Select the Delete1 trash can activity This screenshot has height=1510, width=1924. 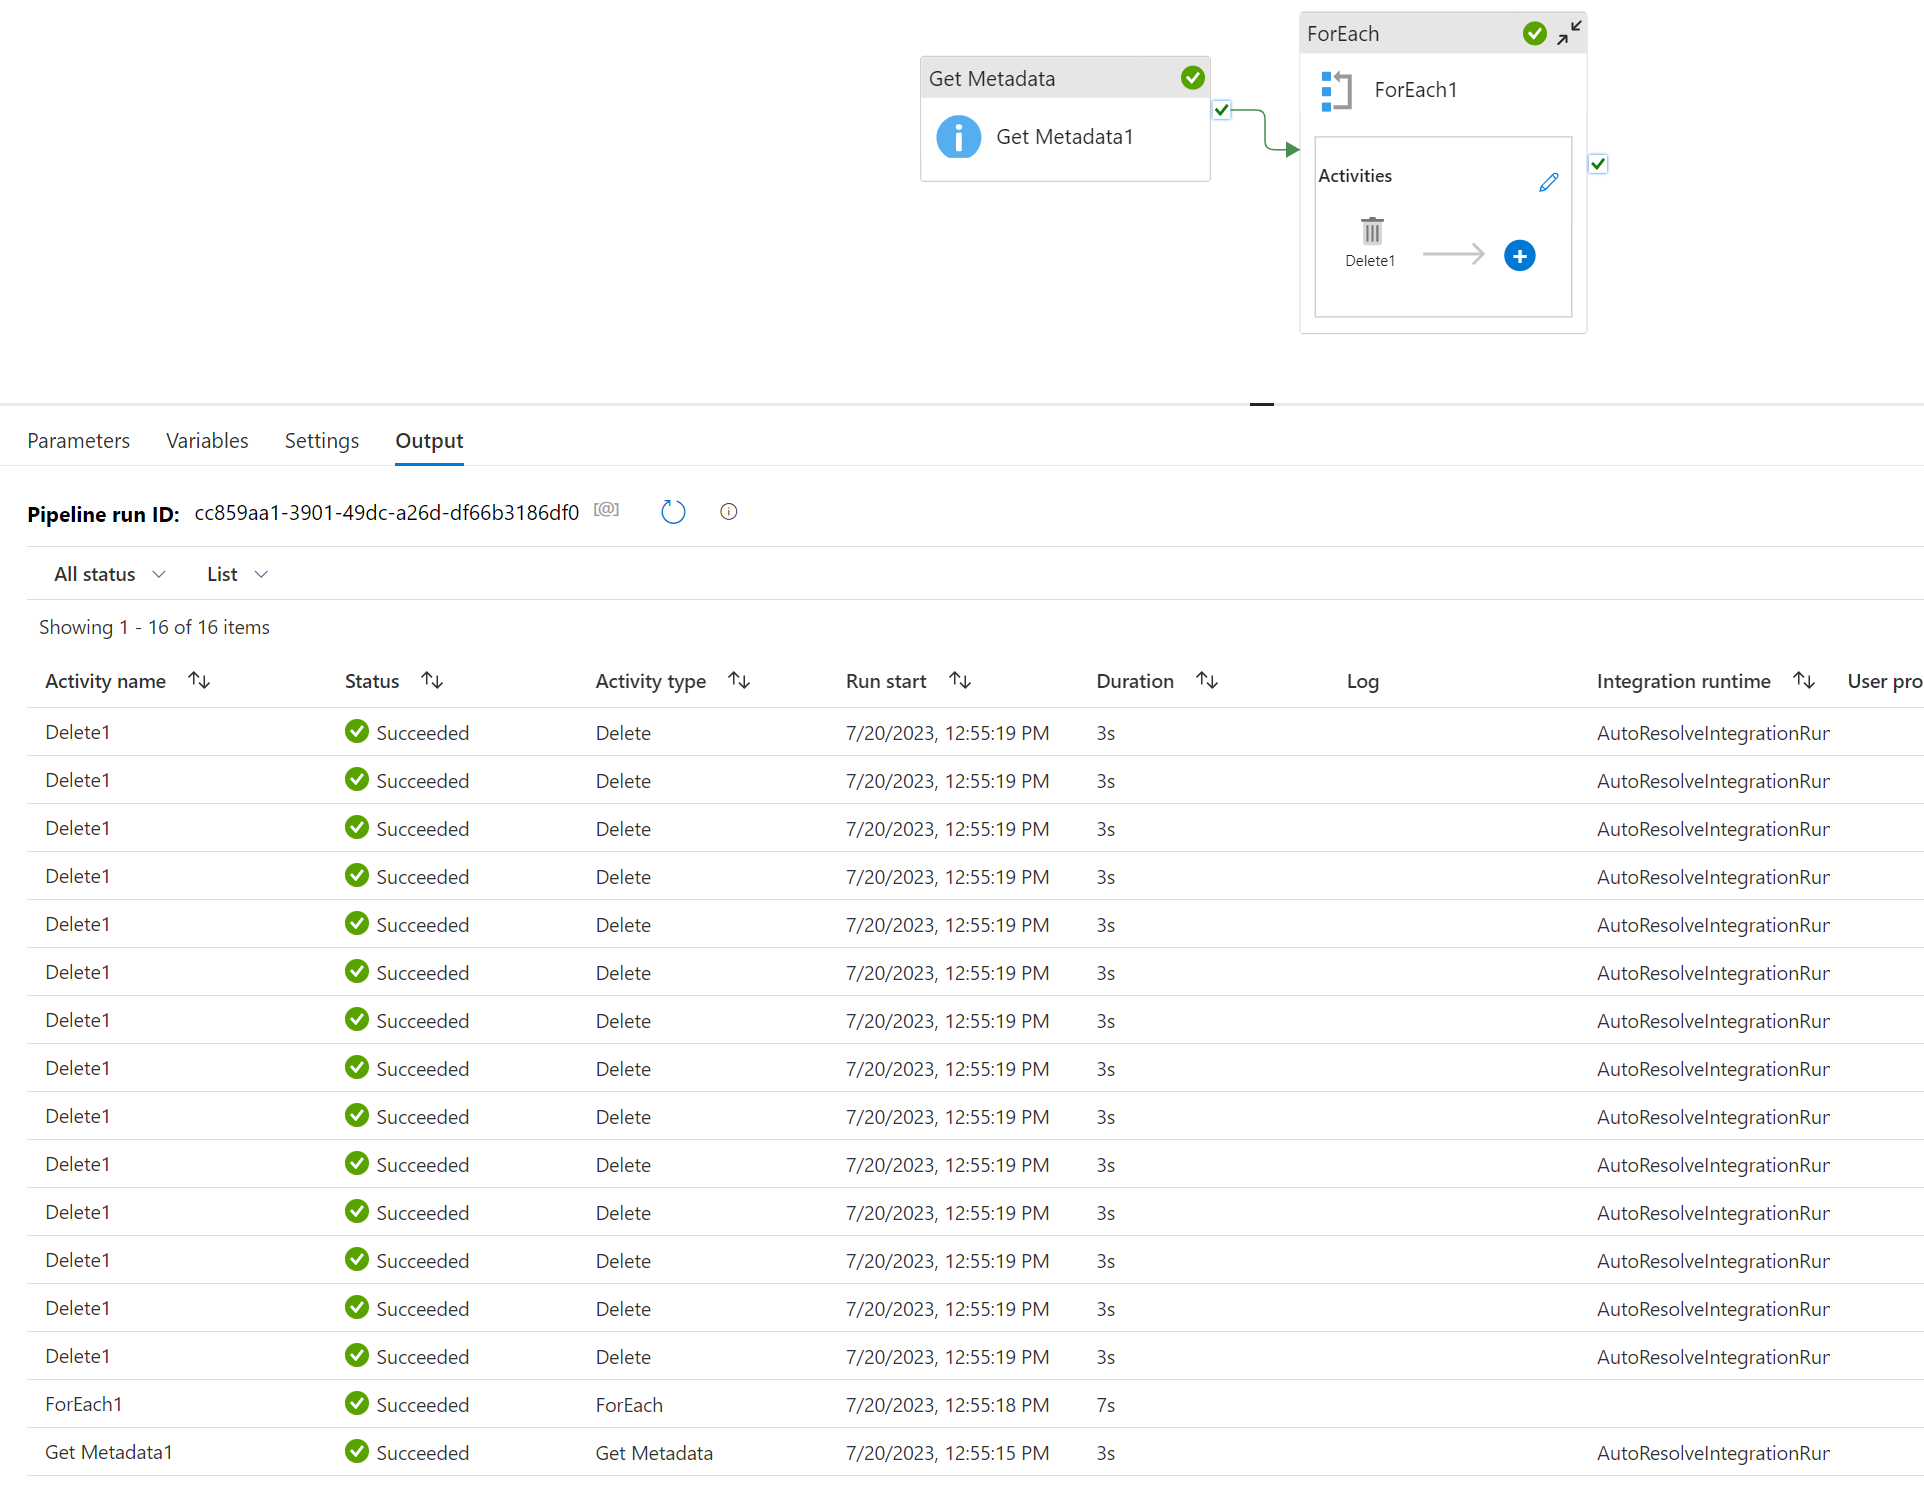tap(1371, 232)
